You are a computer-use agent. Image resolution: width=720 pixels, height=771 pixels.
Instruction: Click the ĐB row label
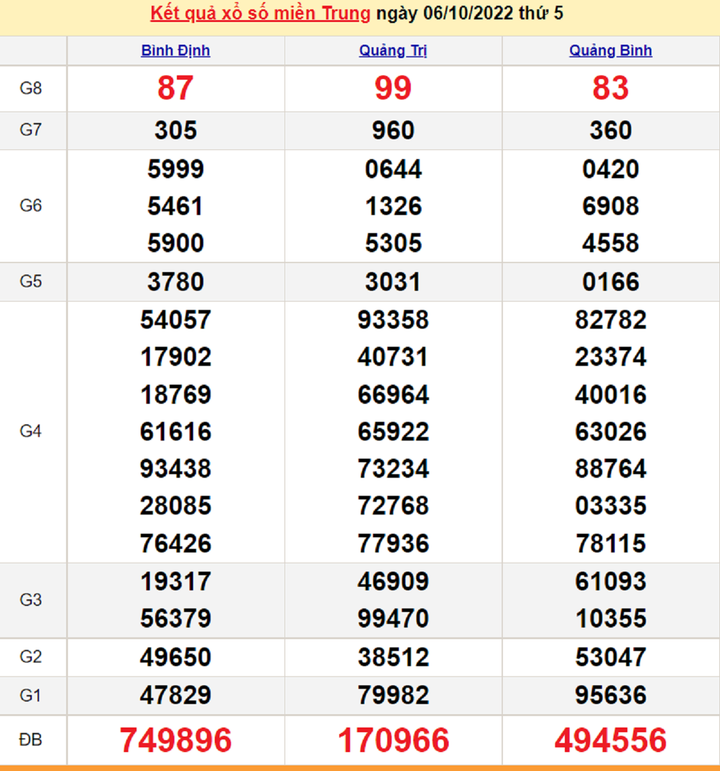[x=31, y=740]
